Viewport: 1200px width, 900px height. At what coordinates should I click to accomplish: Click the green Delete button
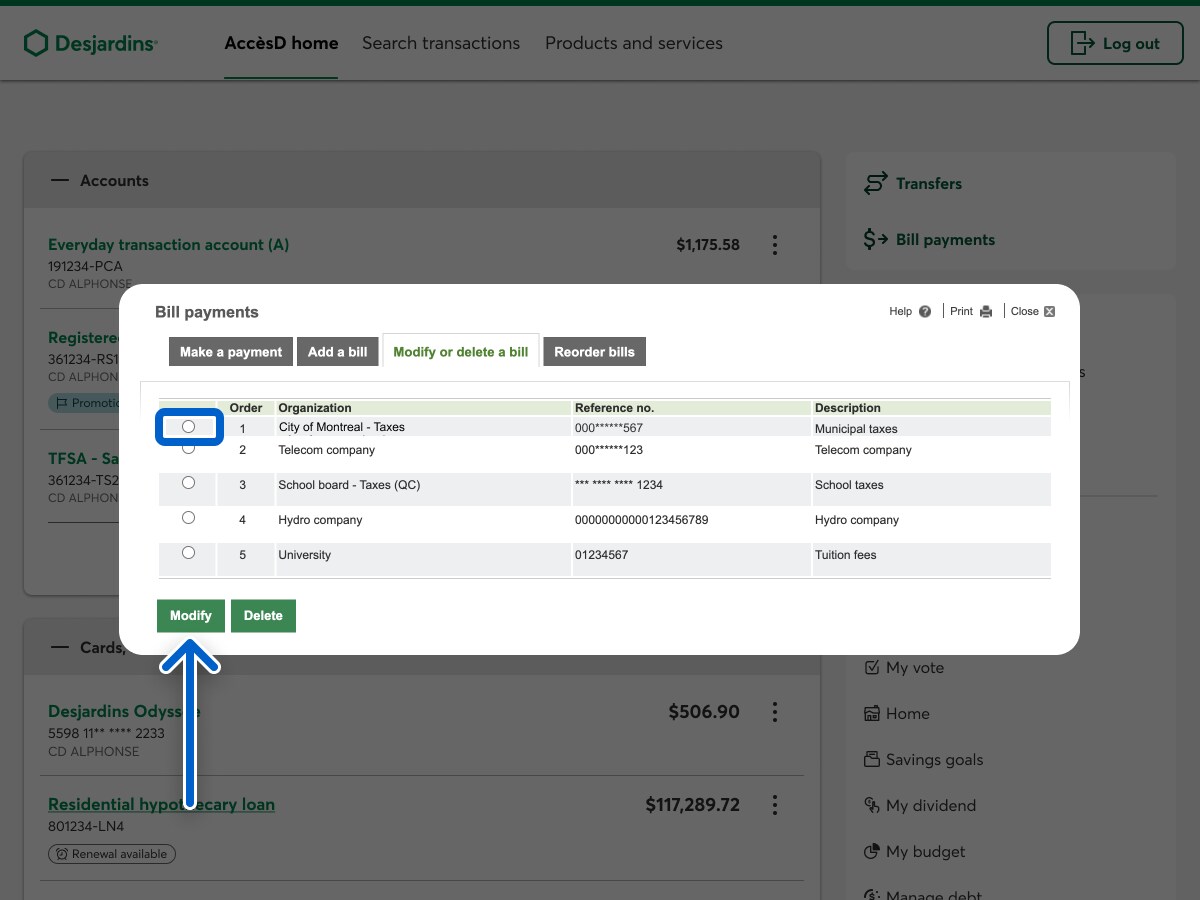pos(263,616)
